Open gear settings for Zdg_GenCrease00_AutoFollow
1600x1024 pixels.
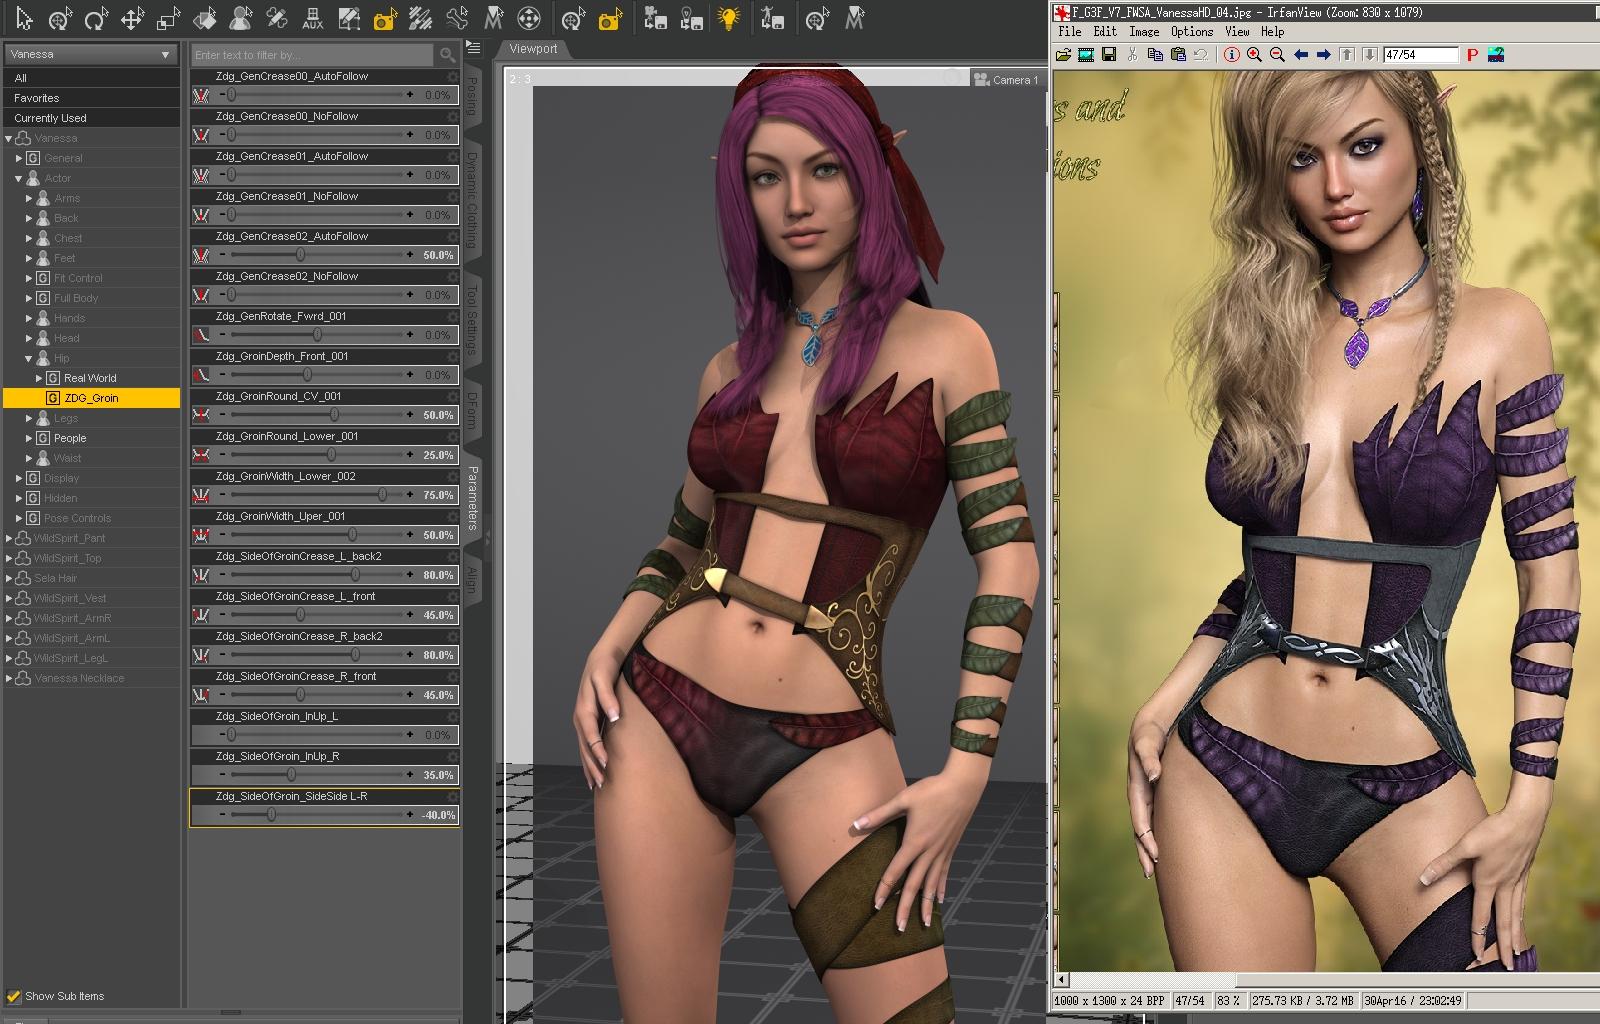(x=453, y=76)
